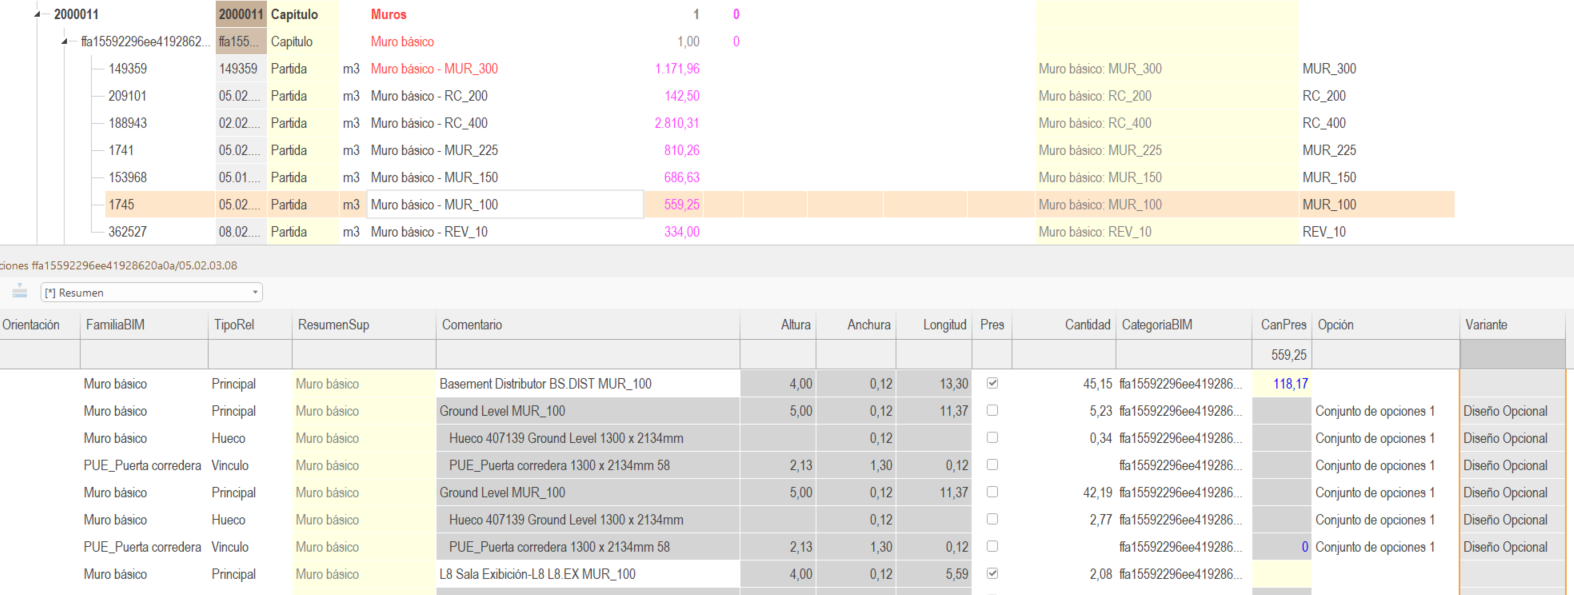Click description 'Muro básico - RC_200'

pyautogui.click(x=429, y=96)
